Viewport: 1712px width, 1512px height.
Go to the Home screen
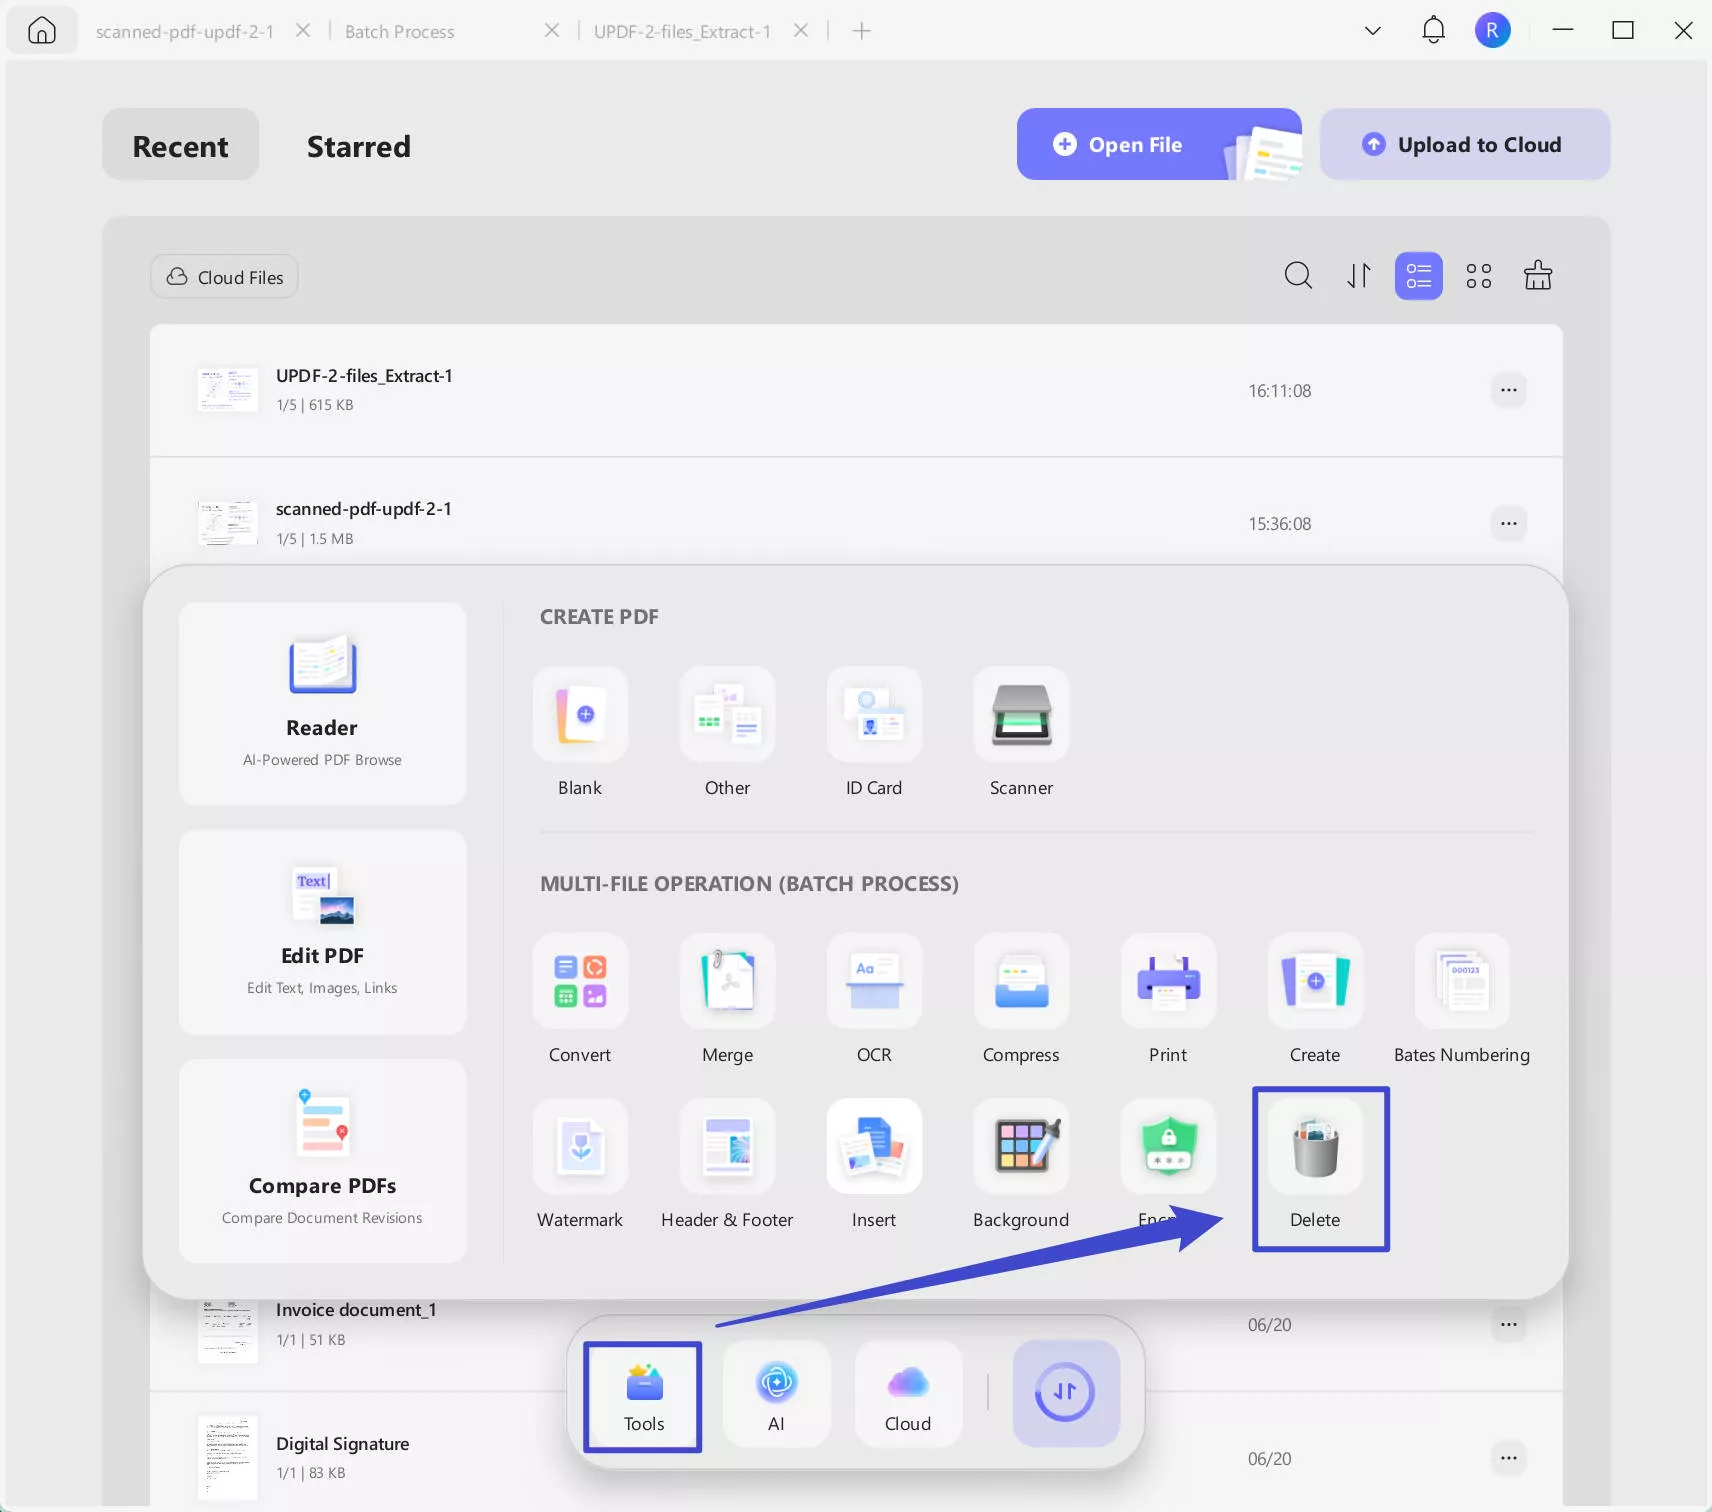pos(42,31)
